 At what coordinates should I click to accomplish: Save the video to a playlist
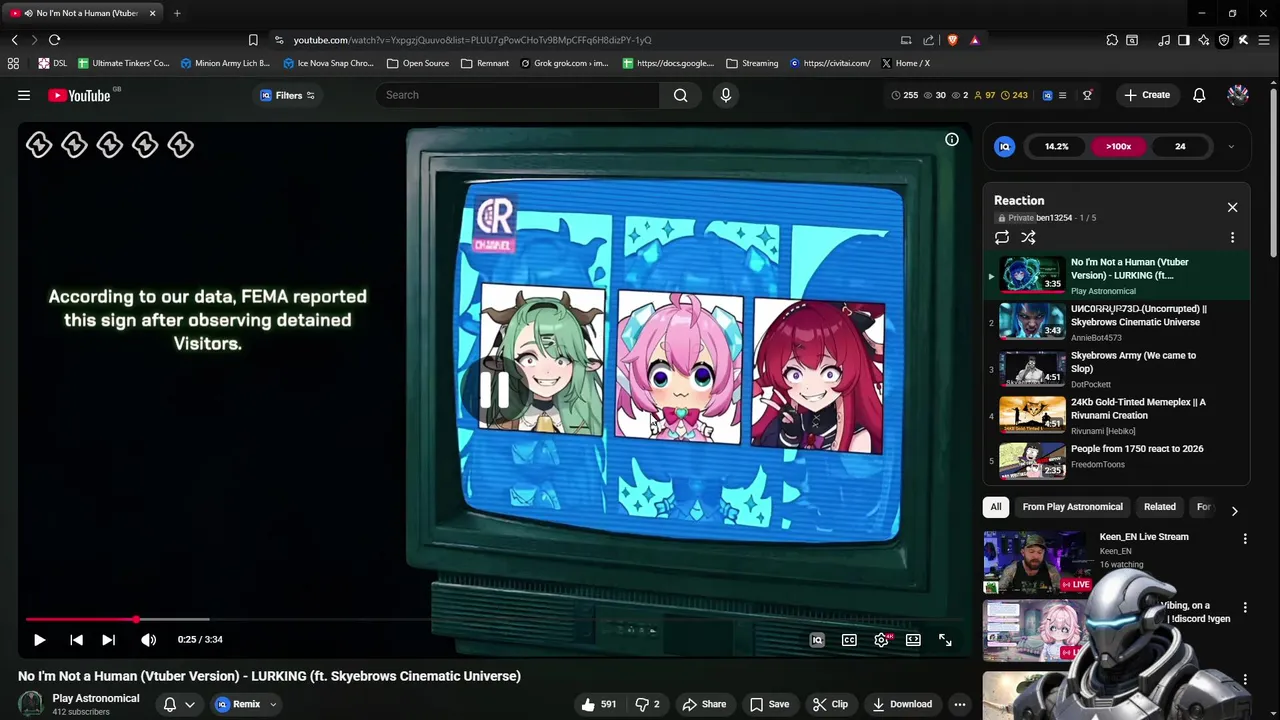(769, 704)
